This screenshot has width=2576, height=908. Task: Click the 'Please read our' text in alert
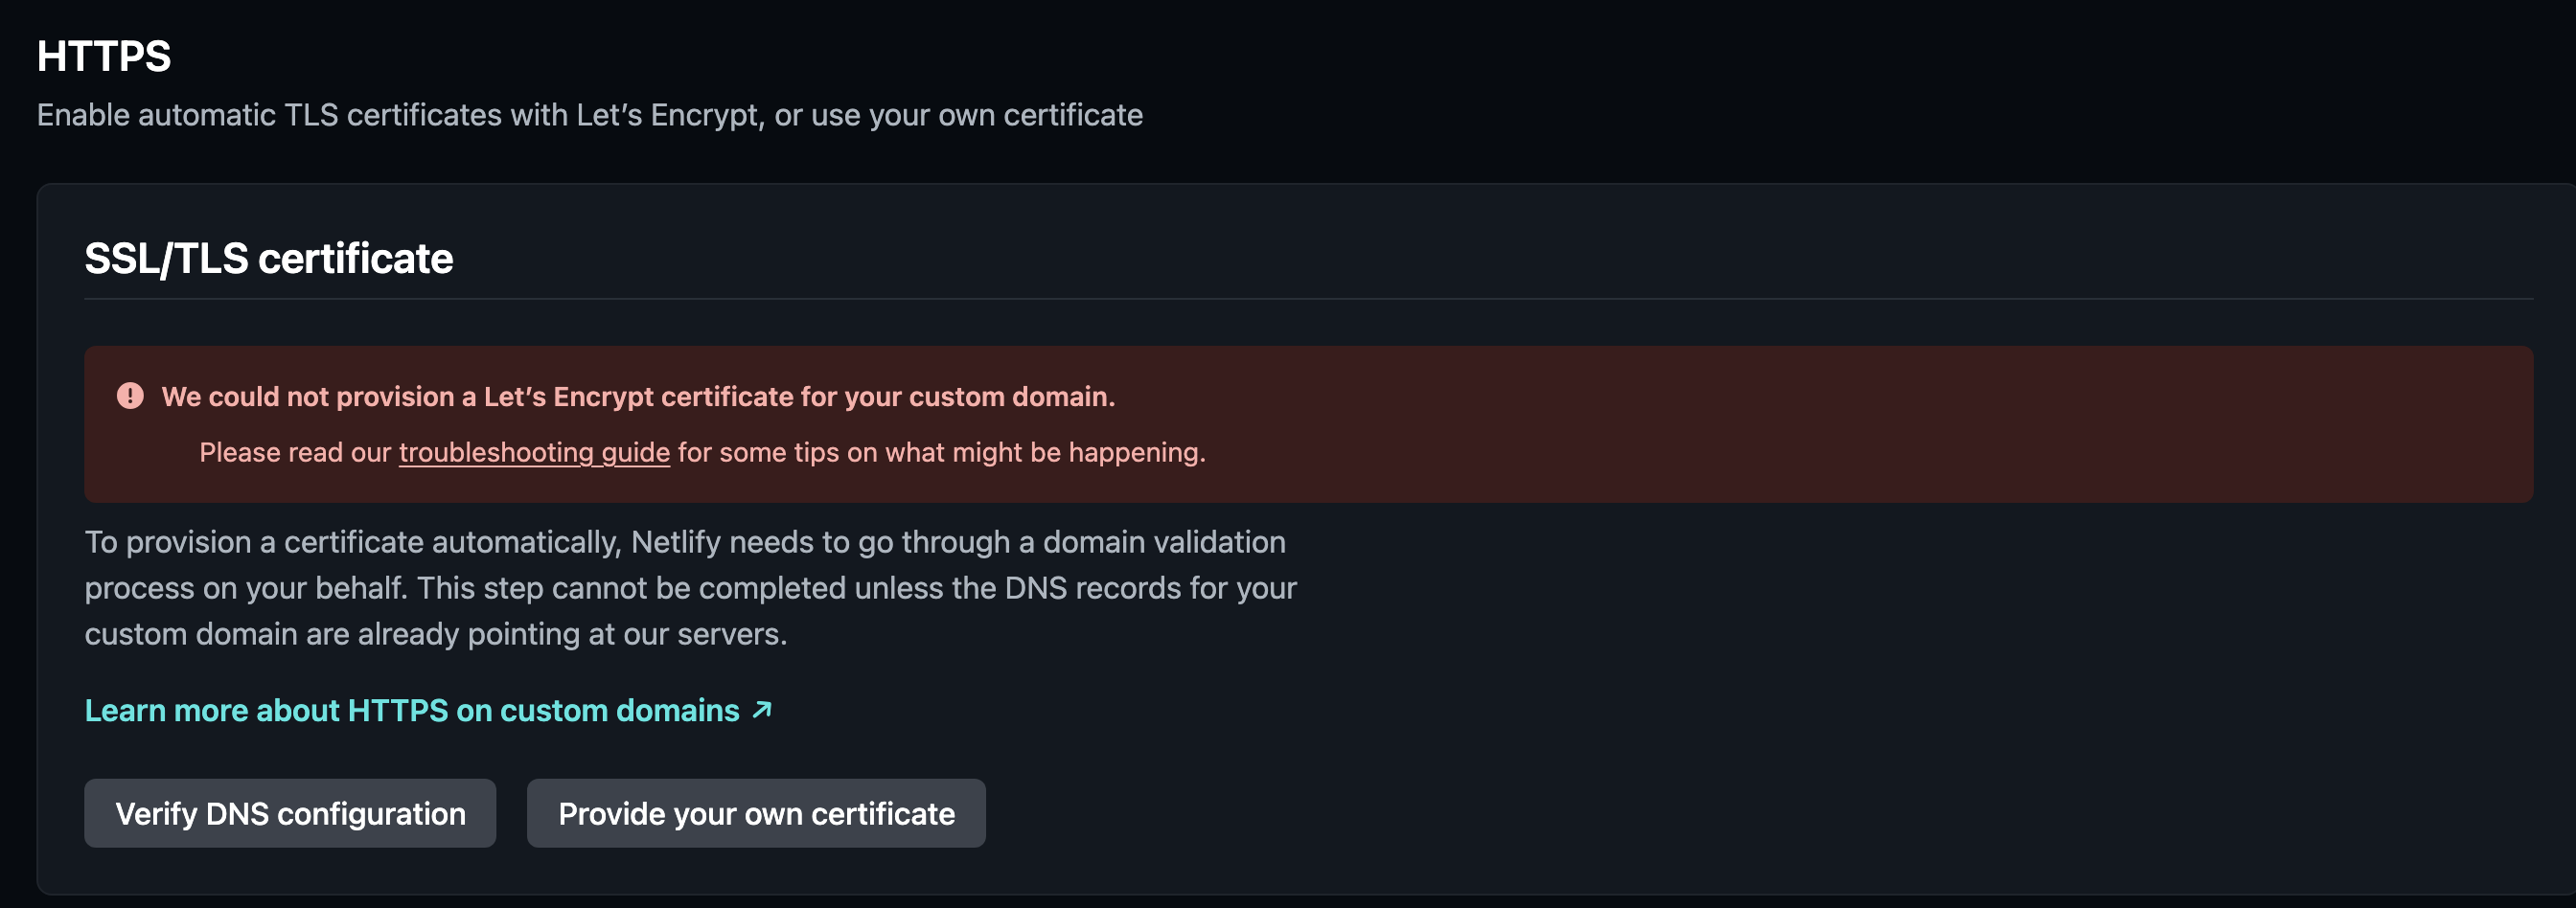point(295,452)
